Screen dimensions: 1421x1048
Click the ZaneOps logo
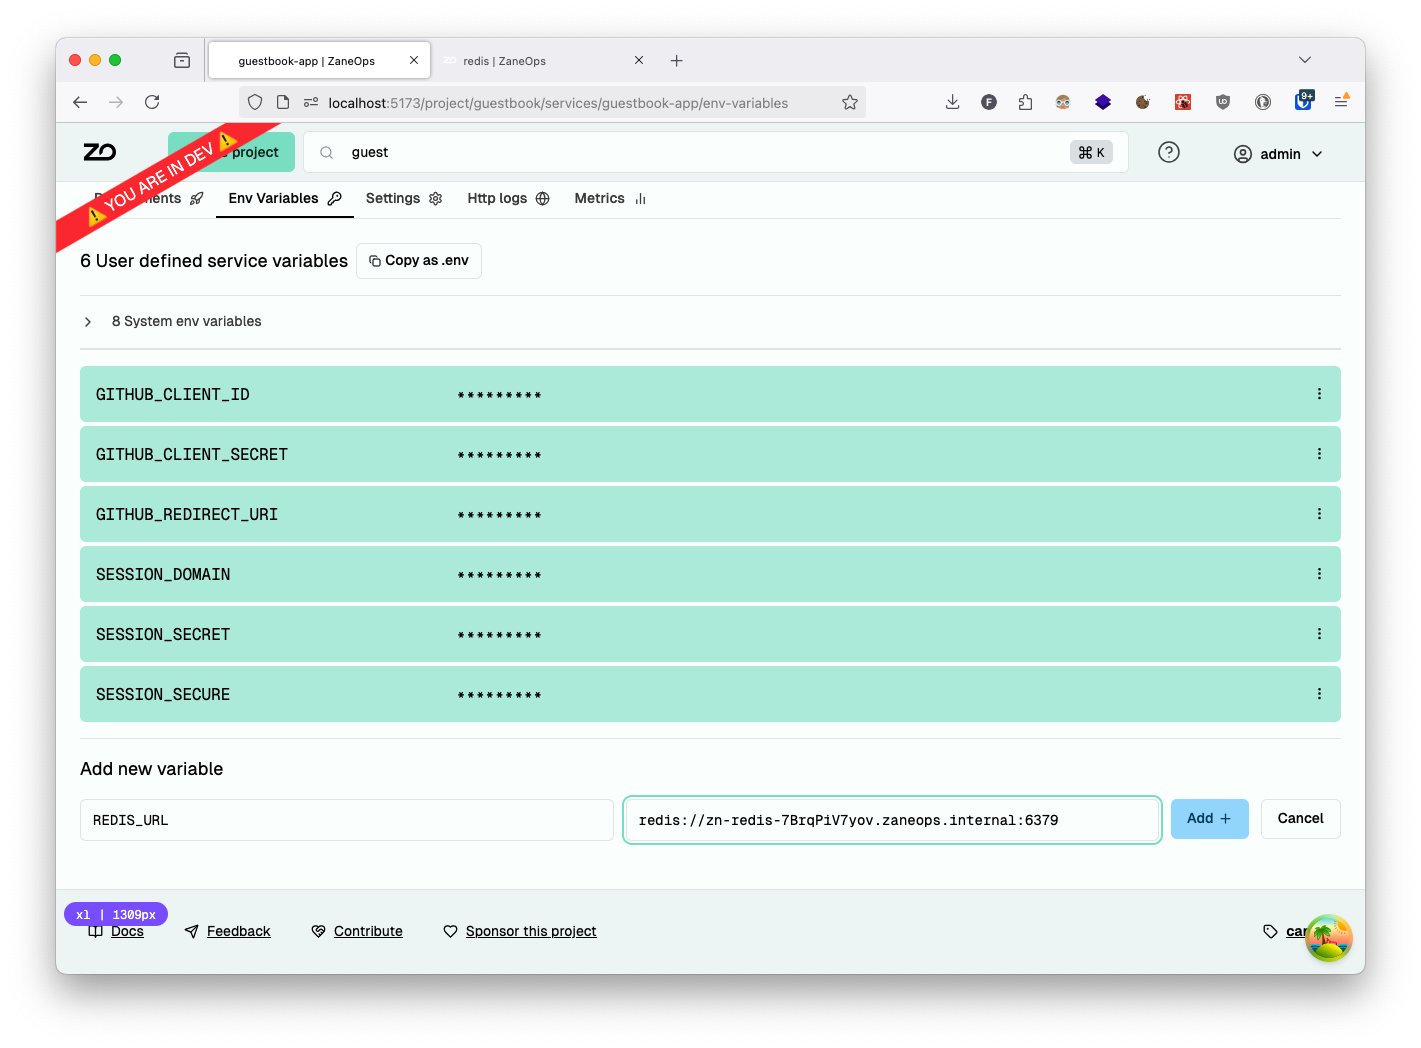pos(100,152)
